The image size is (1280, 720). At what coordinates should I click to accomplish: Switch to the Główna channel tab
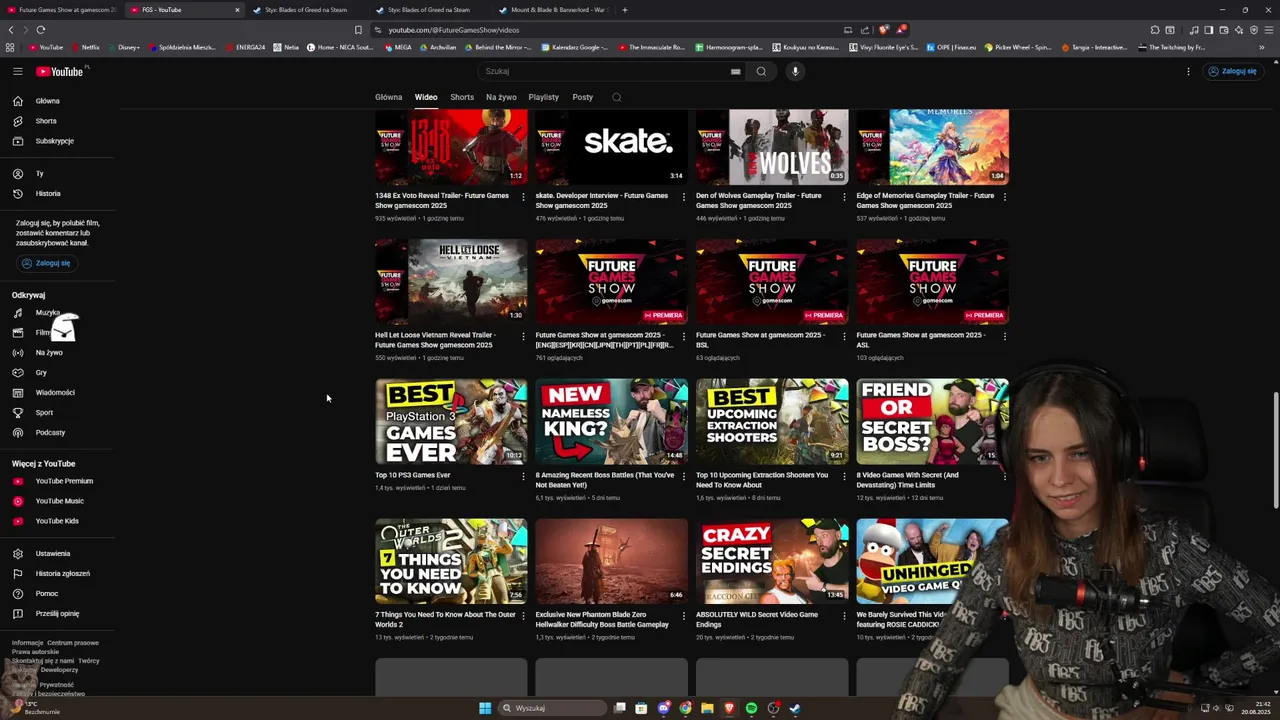pyautogui.click(x=388, y=97)
